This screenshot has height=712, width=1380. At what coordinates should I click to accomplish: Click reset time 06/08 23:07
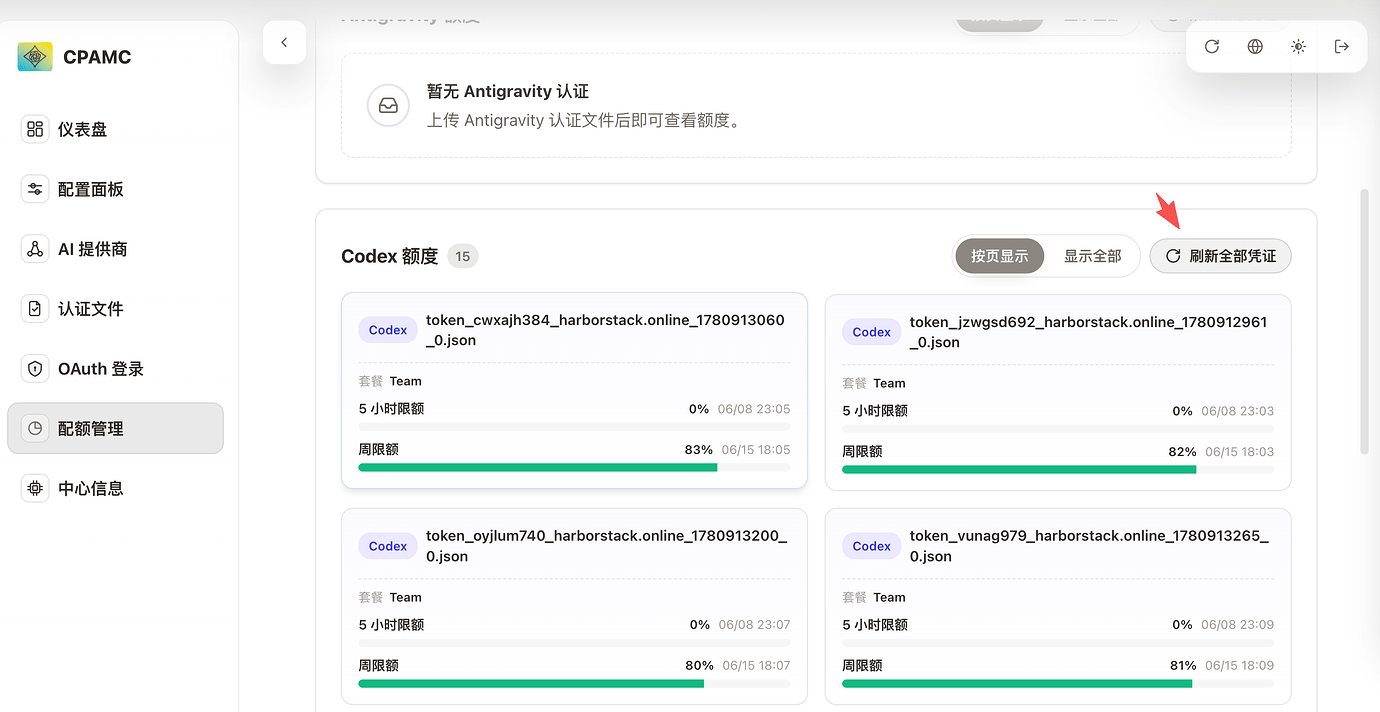(x=754, y=624)
